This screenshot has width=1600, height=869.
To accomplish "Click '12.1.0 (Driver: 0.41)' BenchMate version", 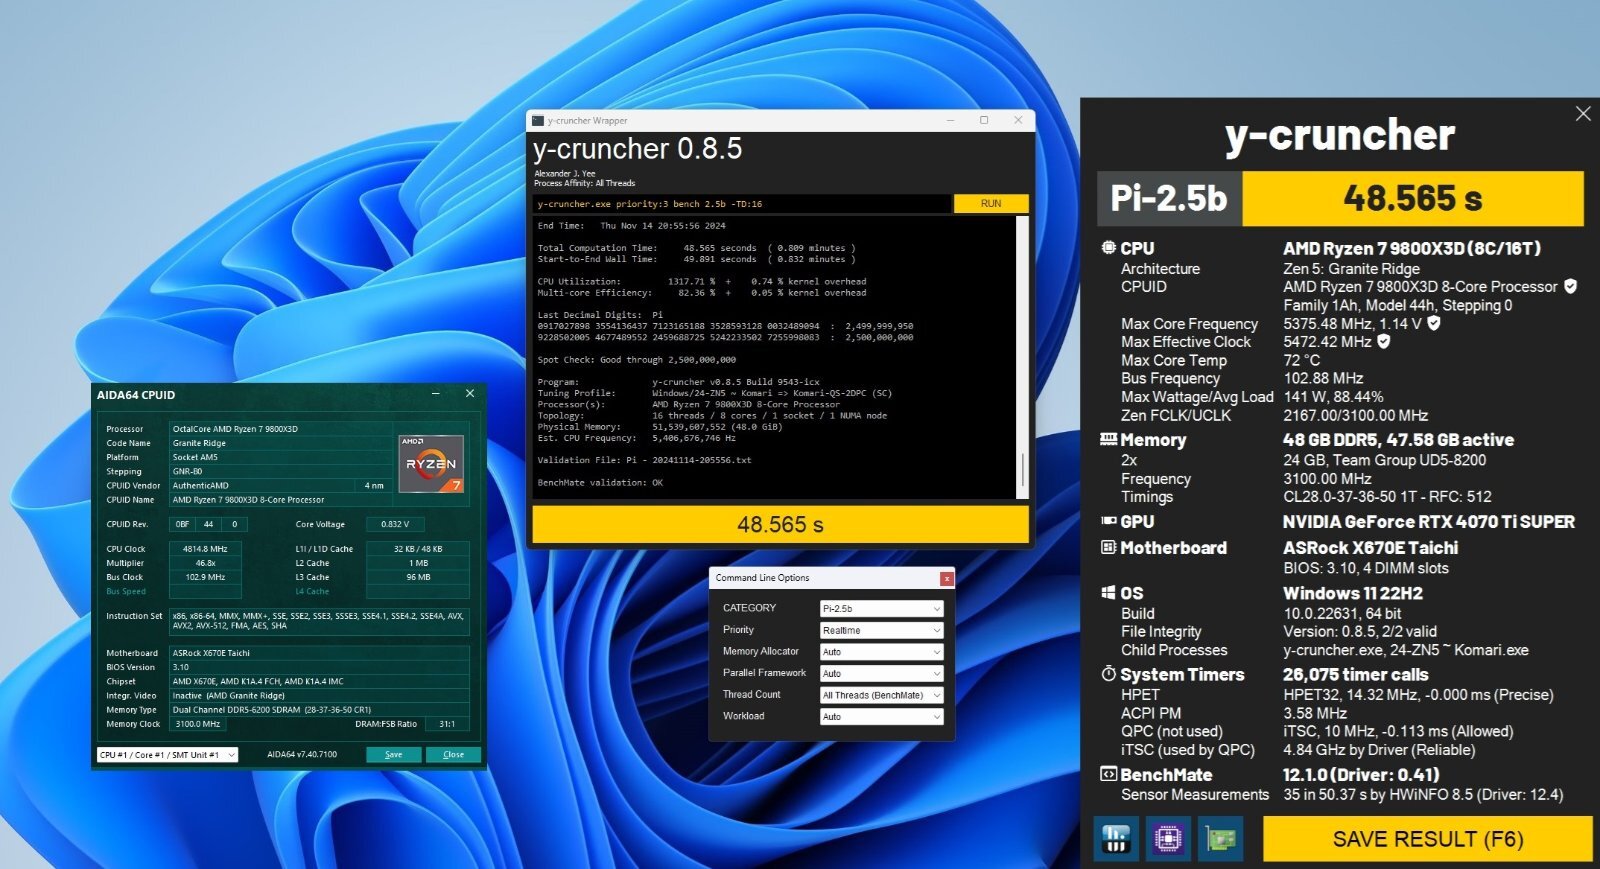I will point(1361,775).
